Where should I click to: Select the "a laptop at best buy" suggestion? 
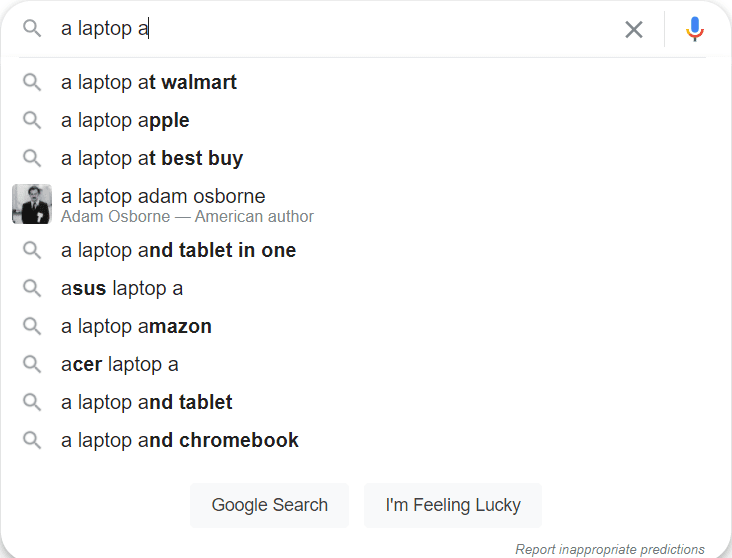tap(152, 158)
